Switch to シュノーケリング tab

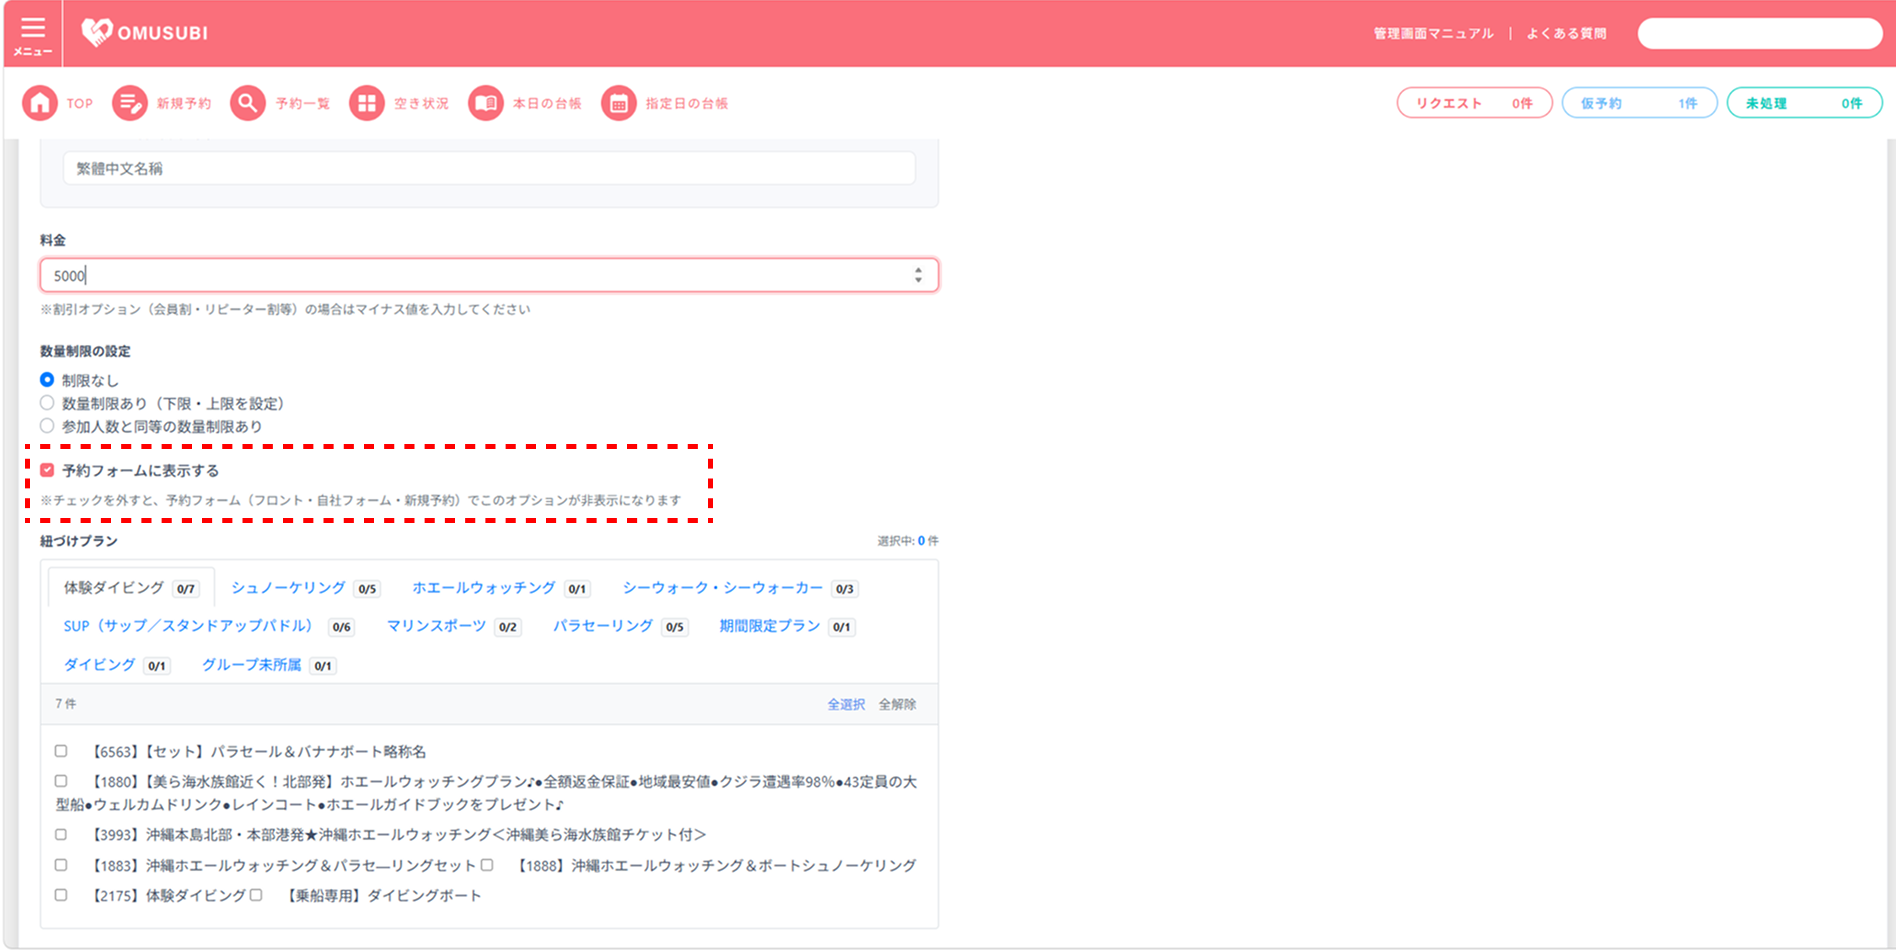tap(305, 588)
